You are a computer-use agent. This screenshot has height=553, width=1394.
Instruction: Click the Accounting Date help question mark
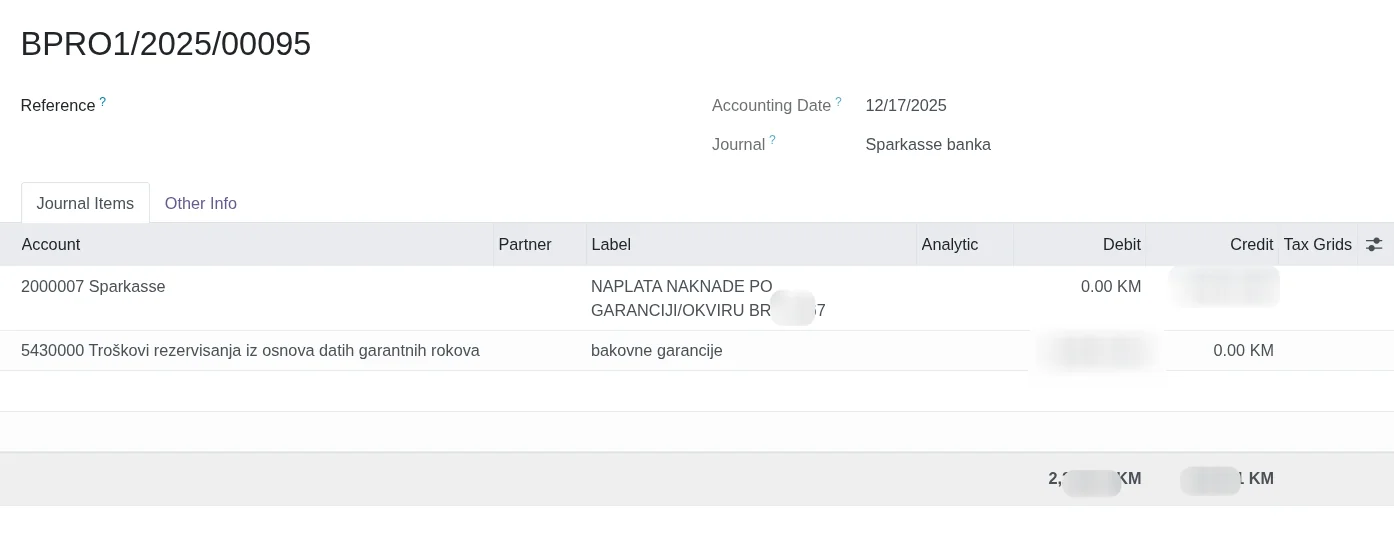838,102
